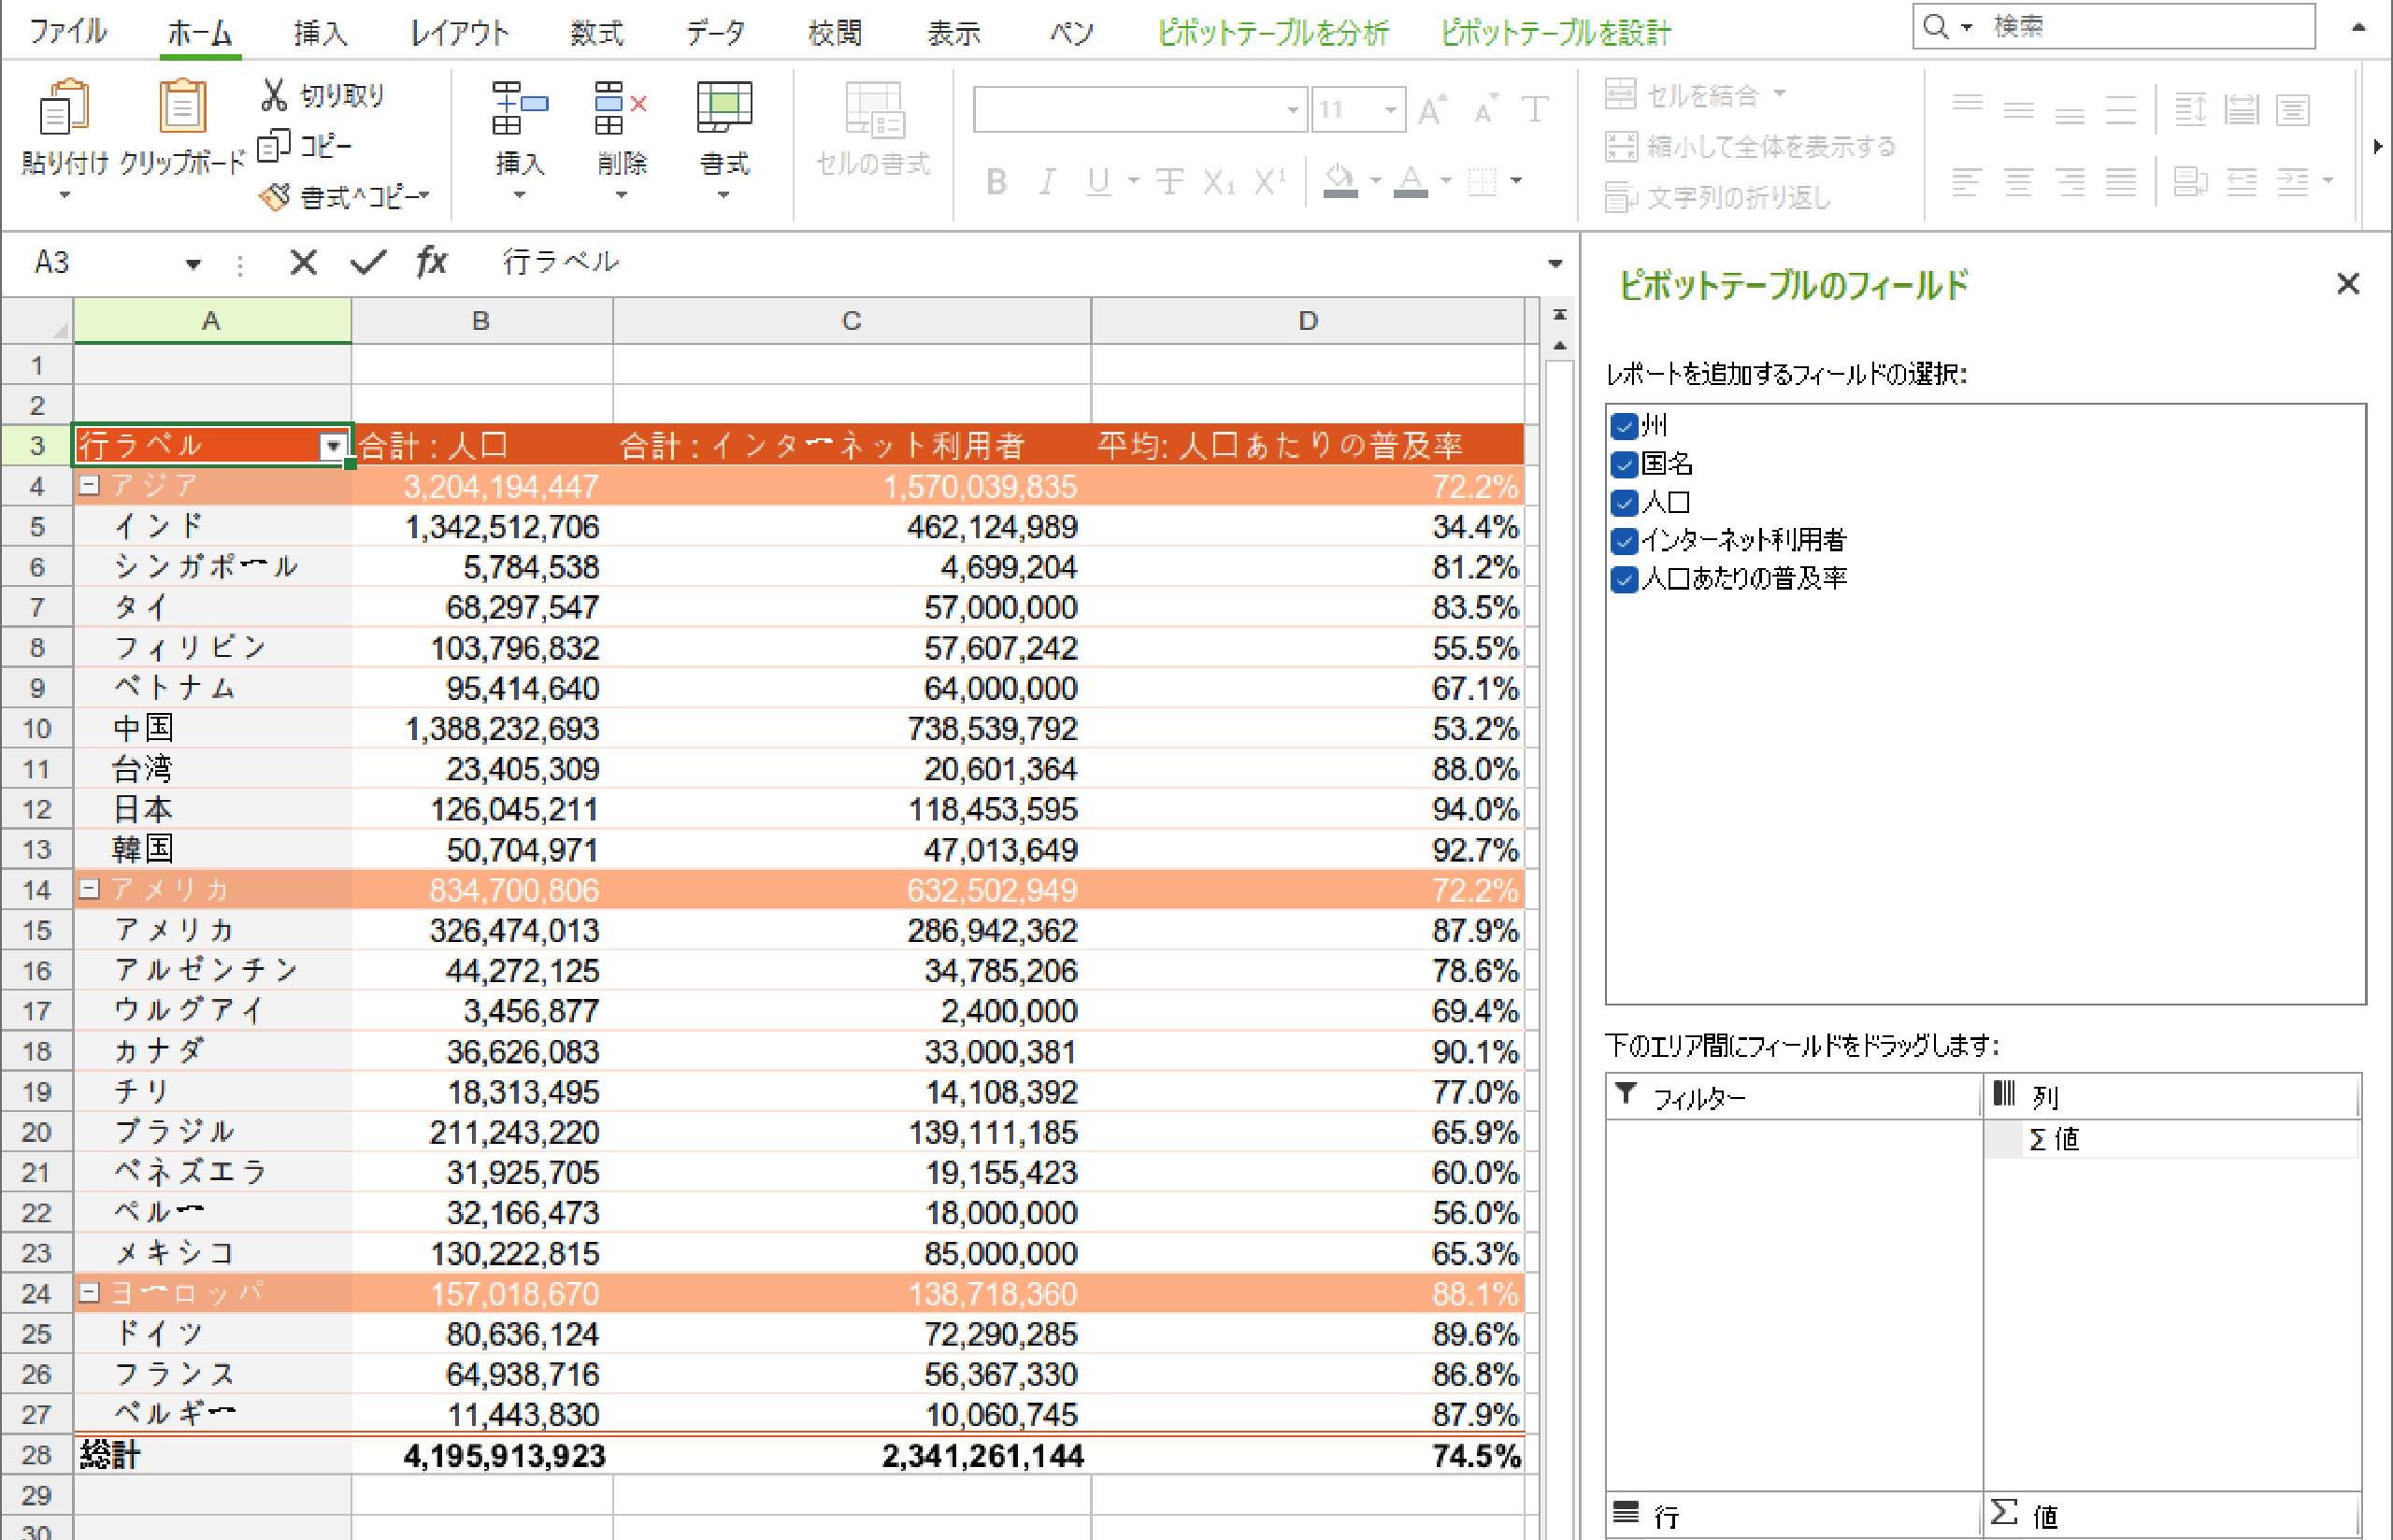Viewport: 2393px width, 1540px height.
Task: Toggle the インターネット利用者 field checkbox
Action: point(1624,541)
